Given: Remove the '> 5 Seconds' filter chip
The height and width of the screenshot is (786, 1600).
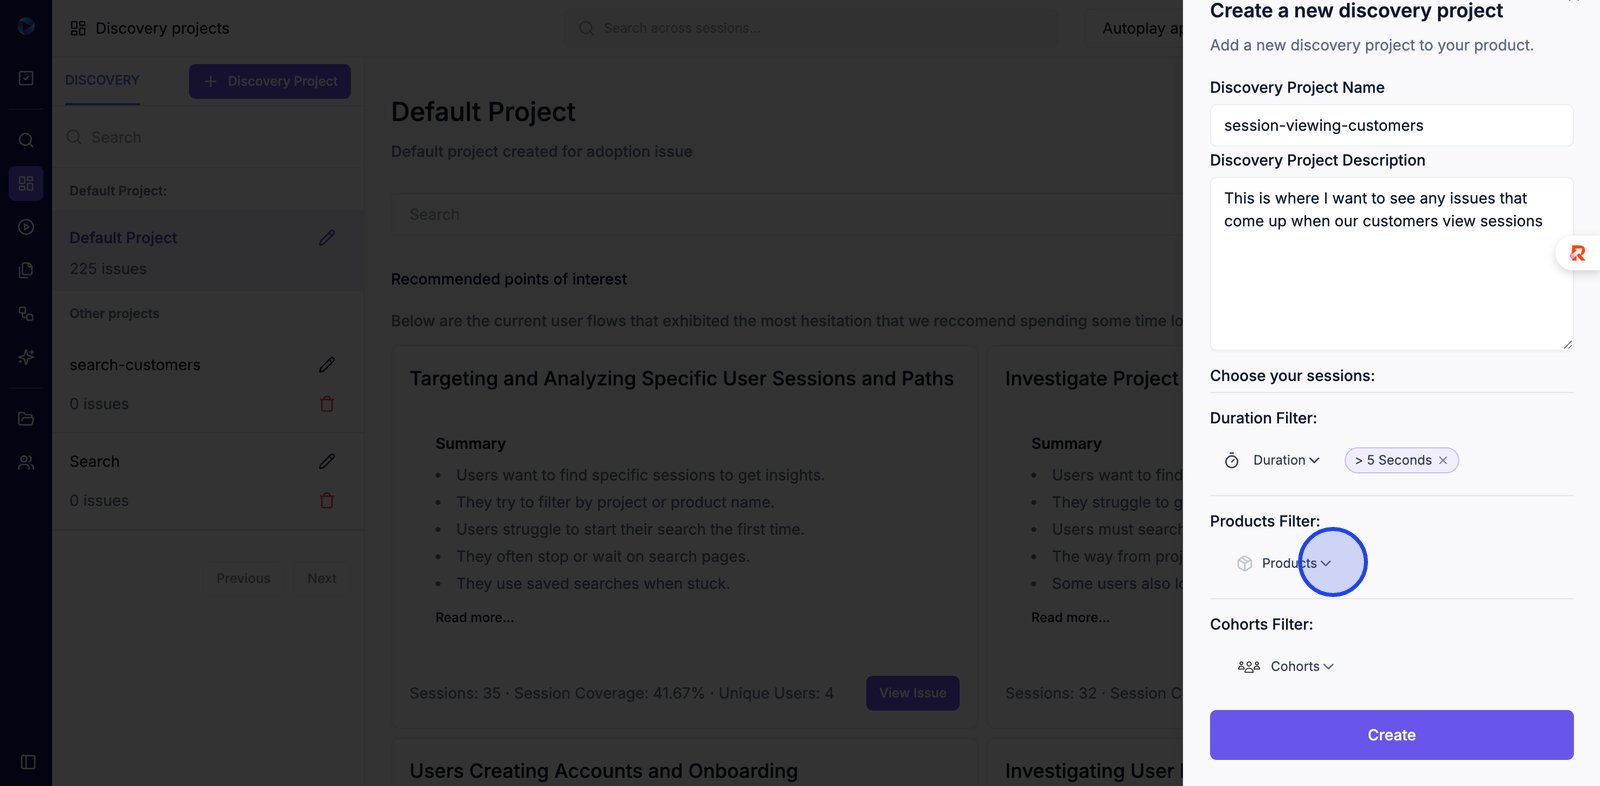Looking at the screenshot, I should point(1443,460).
